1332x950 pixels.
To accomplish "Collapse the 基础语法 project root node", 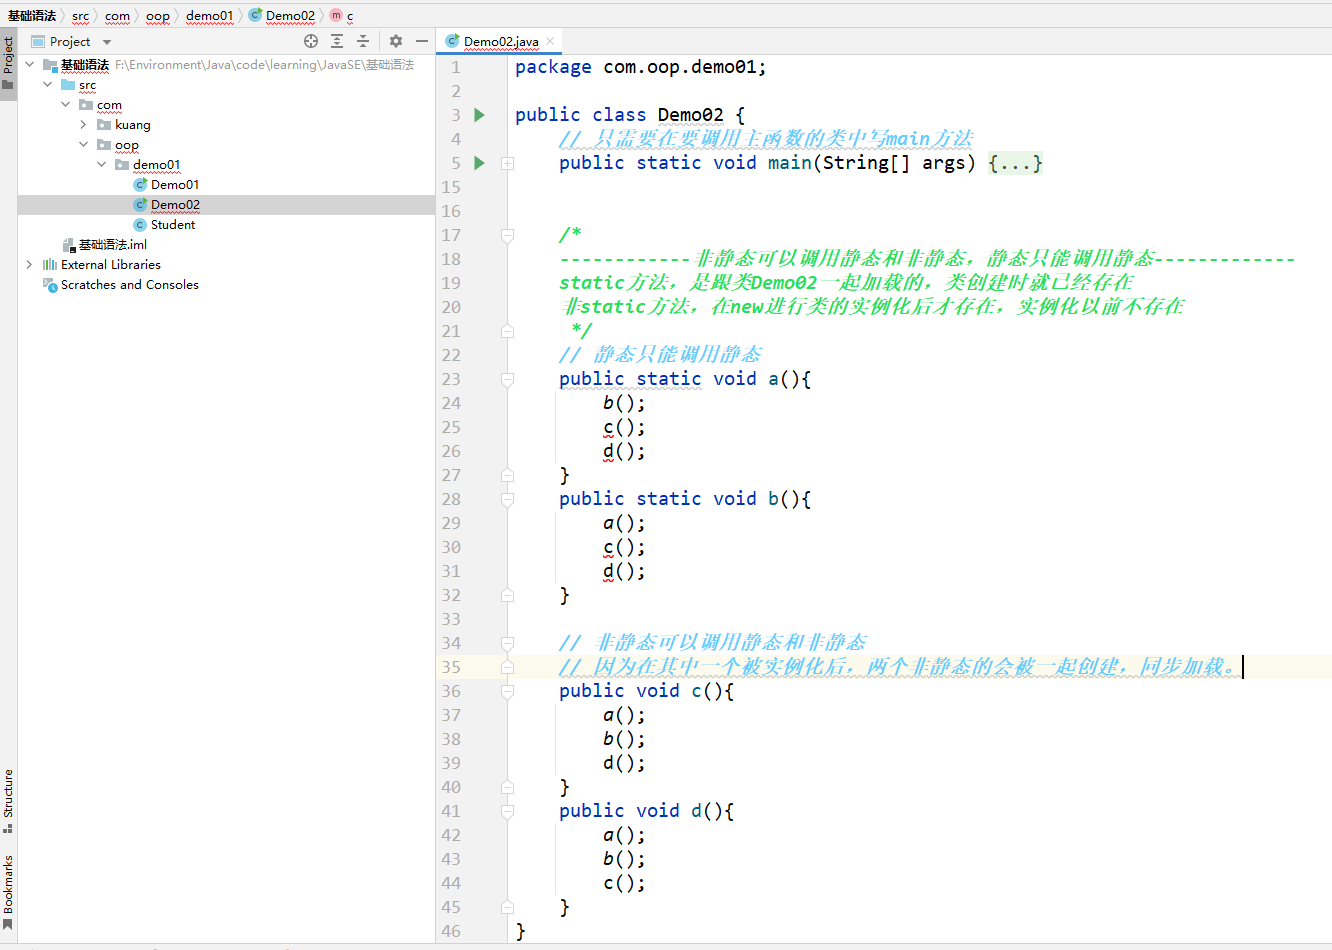I will 30,65.
